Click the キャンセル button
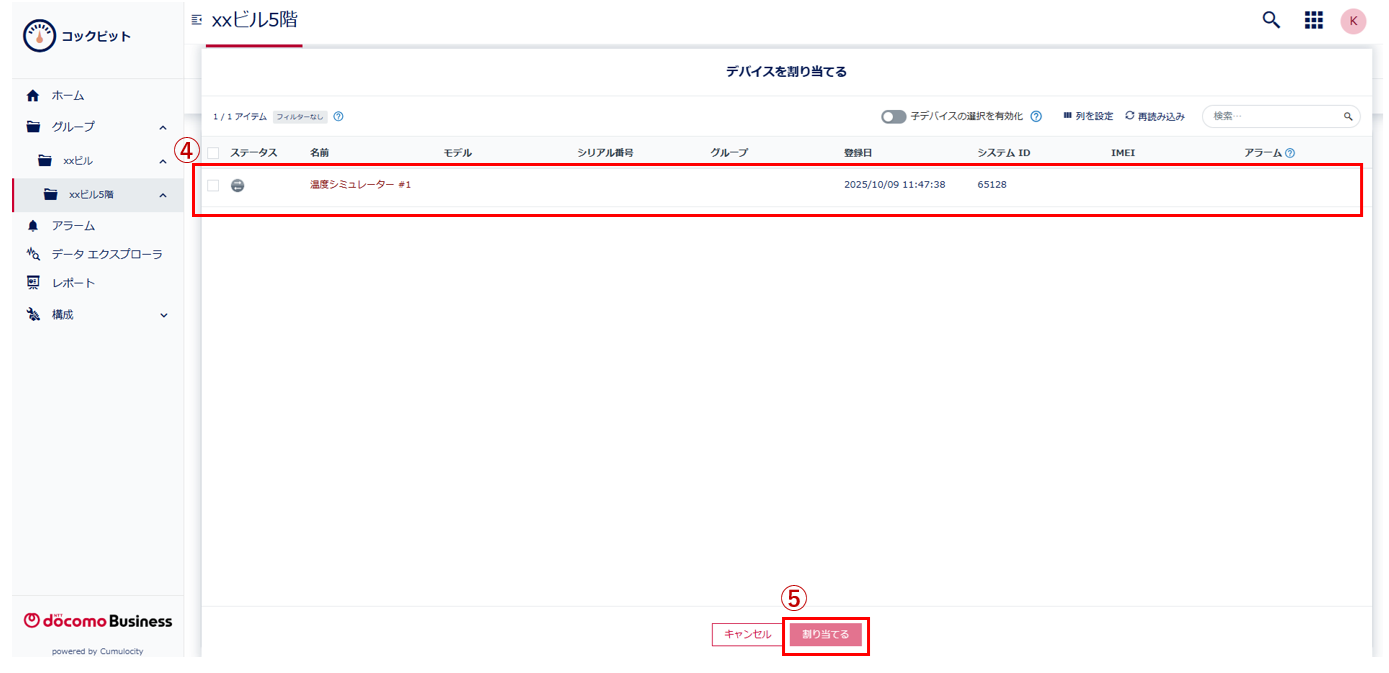This screenshot has height=673, width=1389. pyautogui.click(x=747, y=635)
